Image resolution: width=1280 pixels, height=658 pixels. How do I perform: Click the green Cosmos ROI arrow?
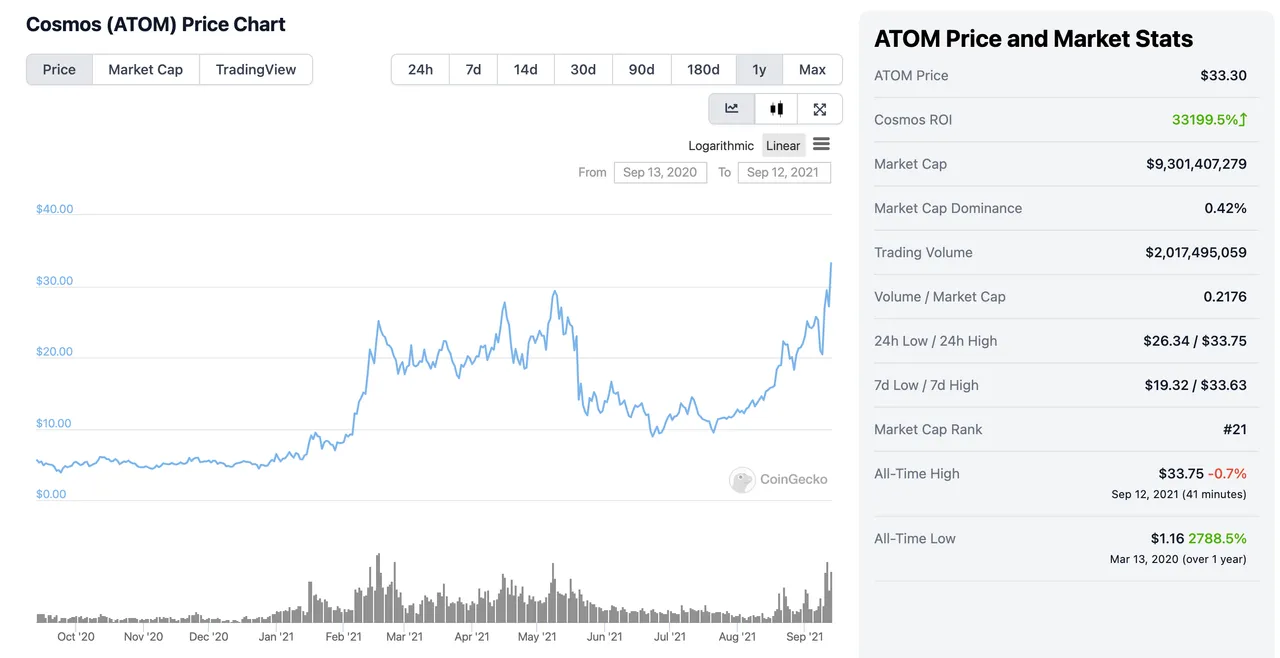[x=1243, y=120]
